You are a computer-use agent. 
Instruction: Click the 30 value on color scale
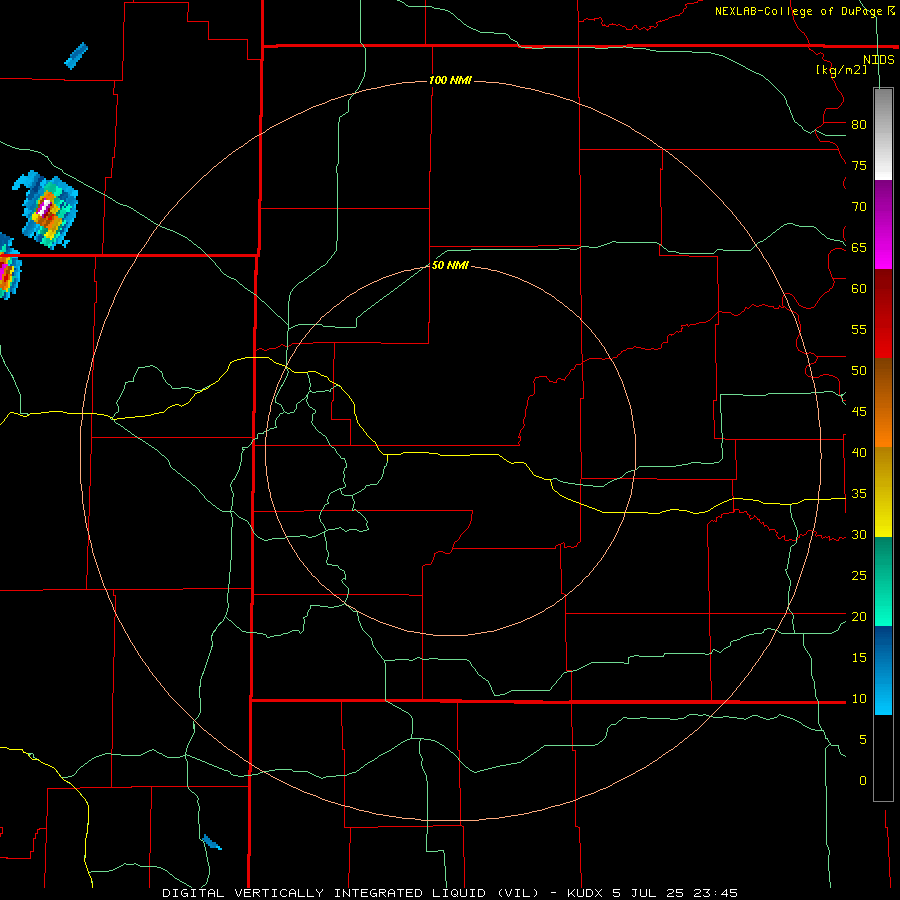(x=859, y=534)
